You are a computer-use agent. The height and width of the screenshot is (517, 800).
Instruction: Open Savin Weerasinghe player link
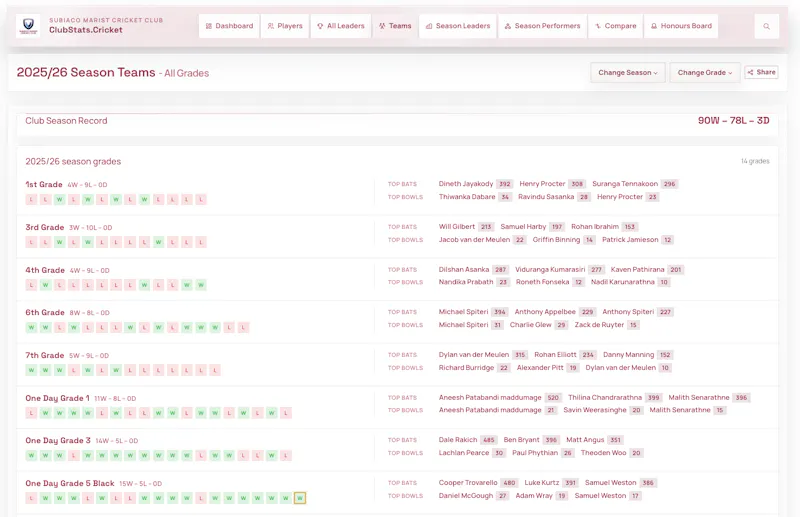tap(594, 410)
